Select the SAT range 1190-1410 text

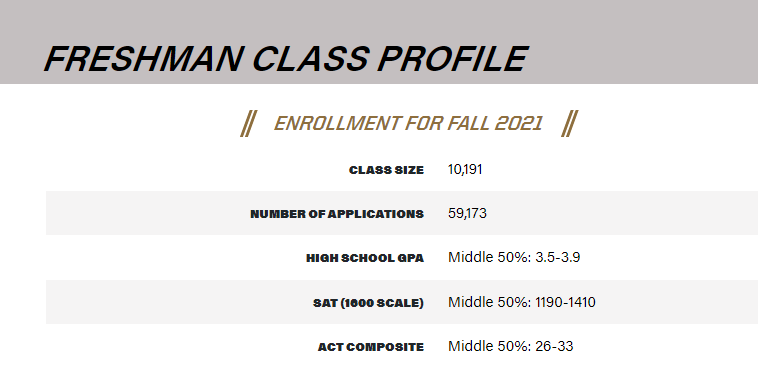coord(566,302)
